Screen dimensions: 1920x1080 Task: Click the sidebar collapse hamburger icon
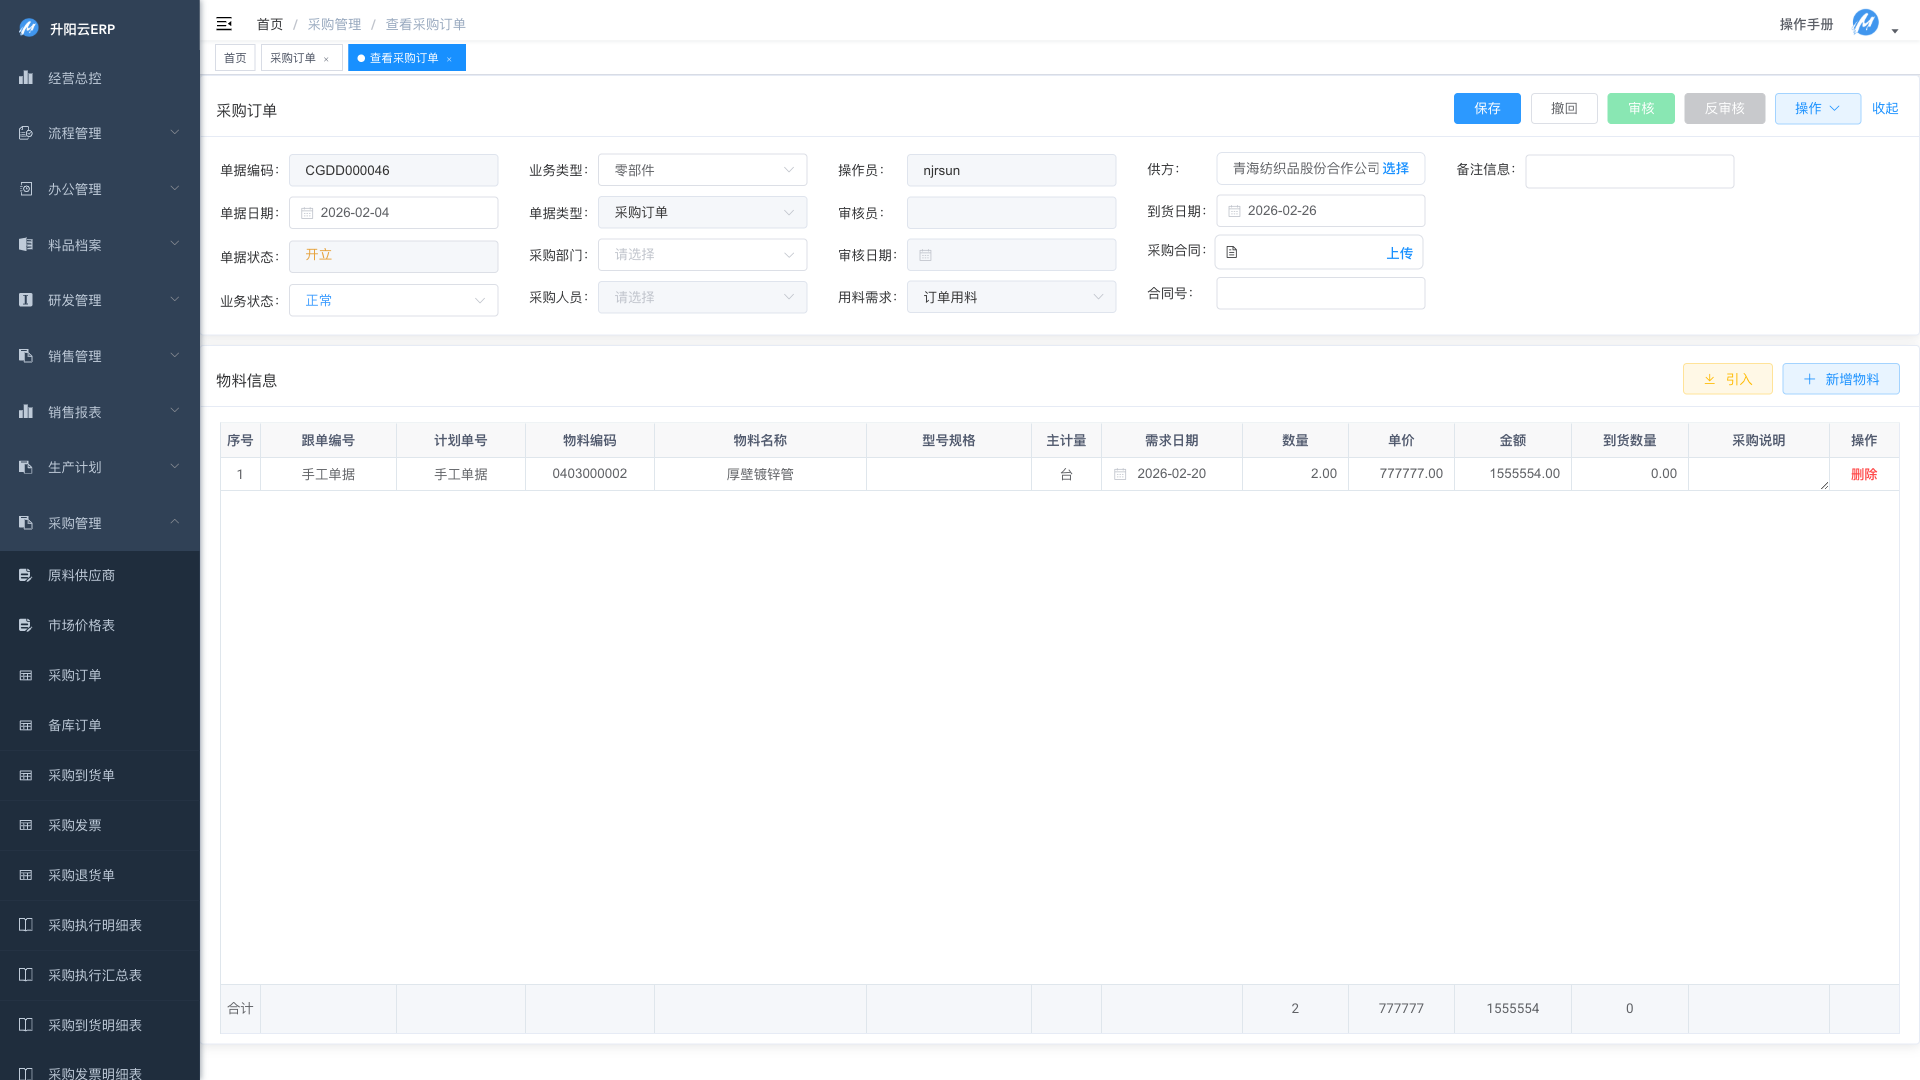(x=224, y=24)
